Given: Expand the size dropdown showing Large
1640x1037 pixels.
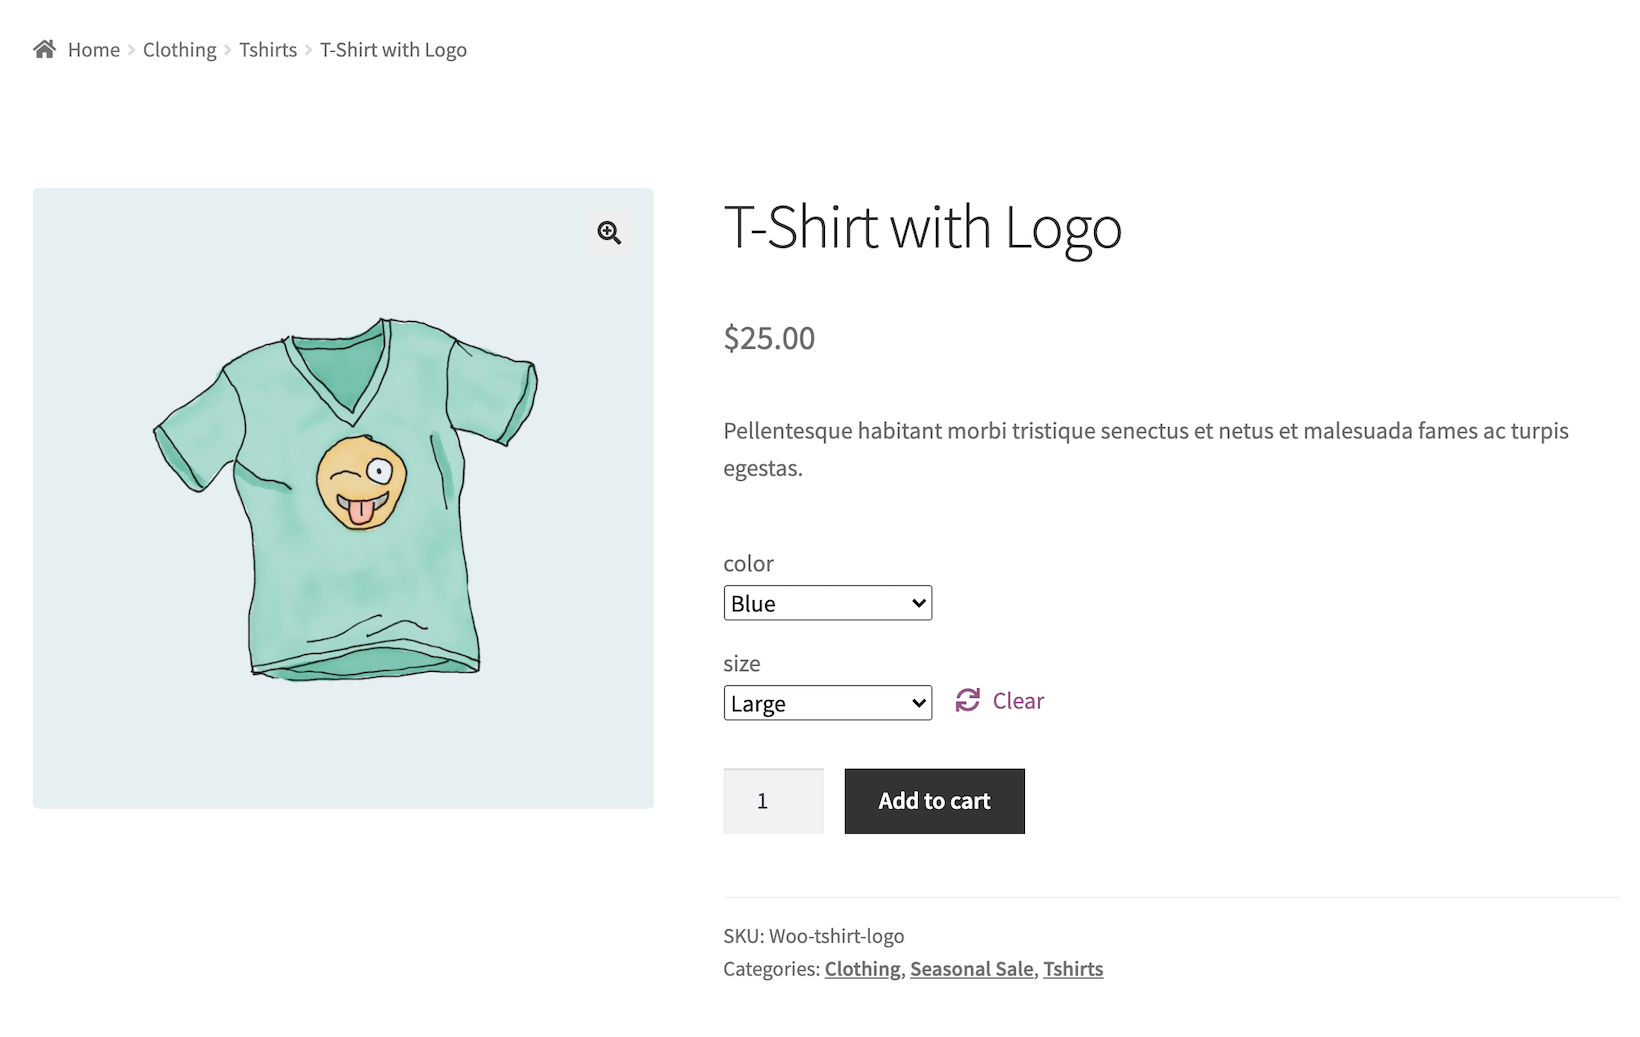Looking at the screenshot, I should point(827,703).
